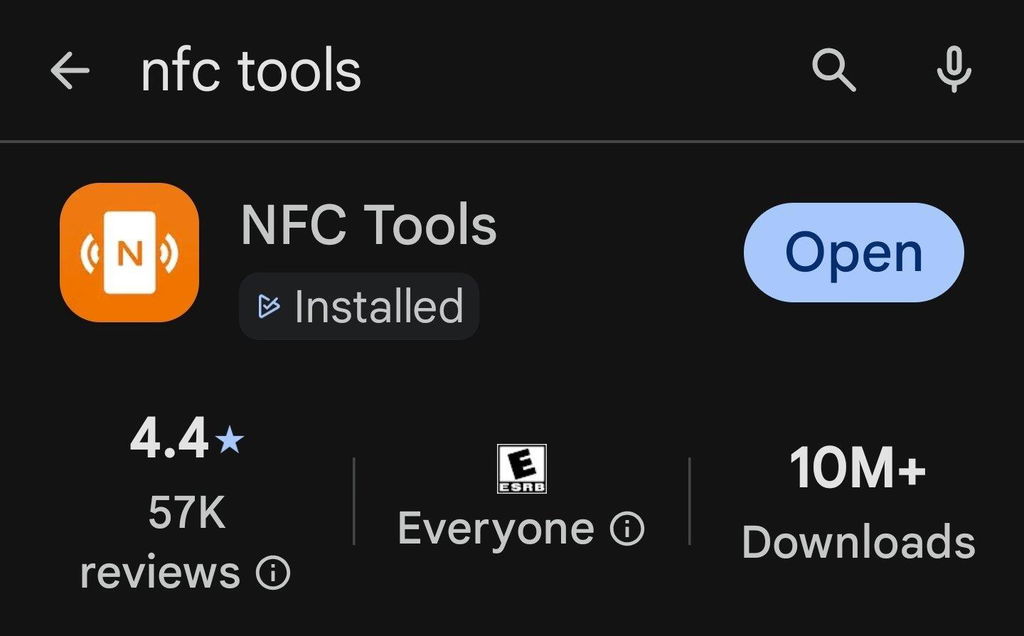Show info about the 57K reviews
Screen dimensions: 1024x636
tap(273, 573)
